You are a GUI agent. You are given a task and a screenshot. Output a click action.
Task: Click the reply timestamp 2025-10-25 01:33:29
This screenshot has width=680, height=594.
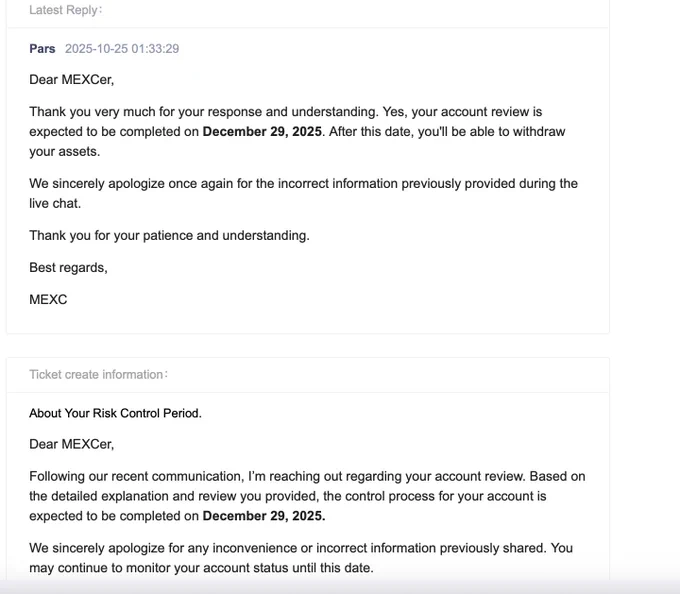pyautogui.click(x=122, y=48)
